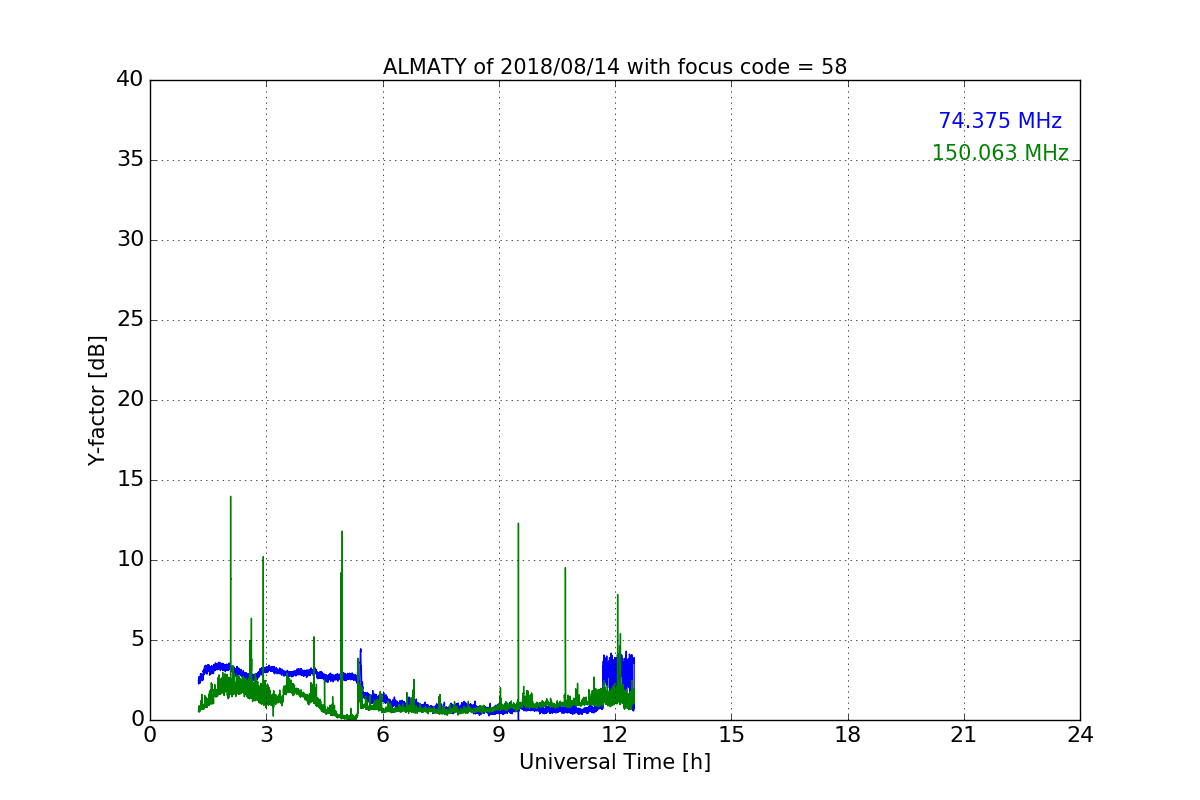Viewport: 1200px width, 800px height.
Task: Click the y-axis tick label 30
Action: pos(128,240)
